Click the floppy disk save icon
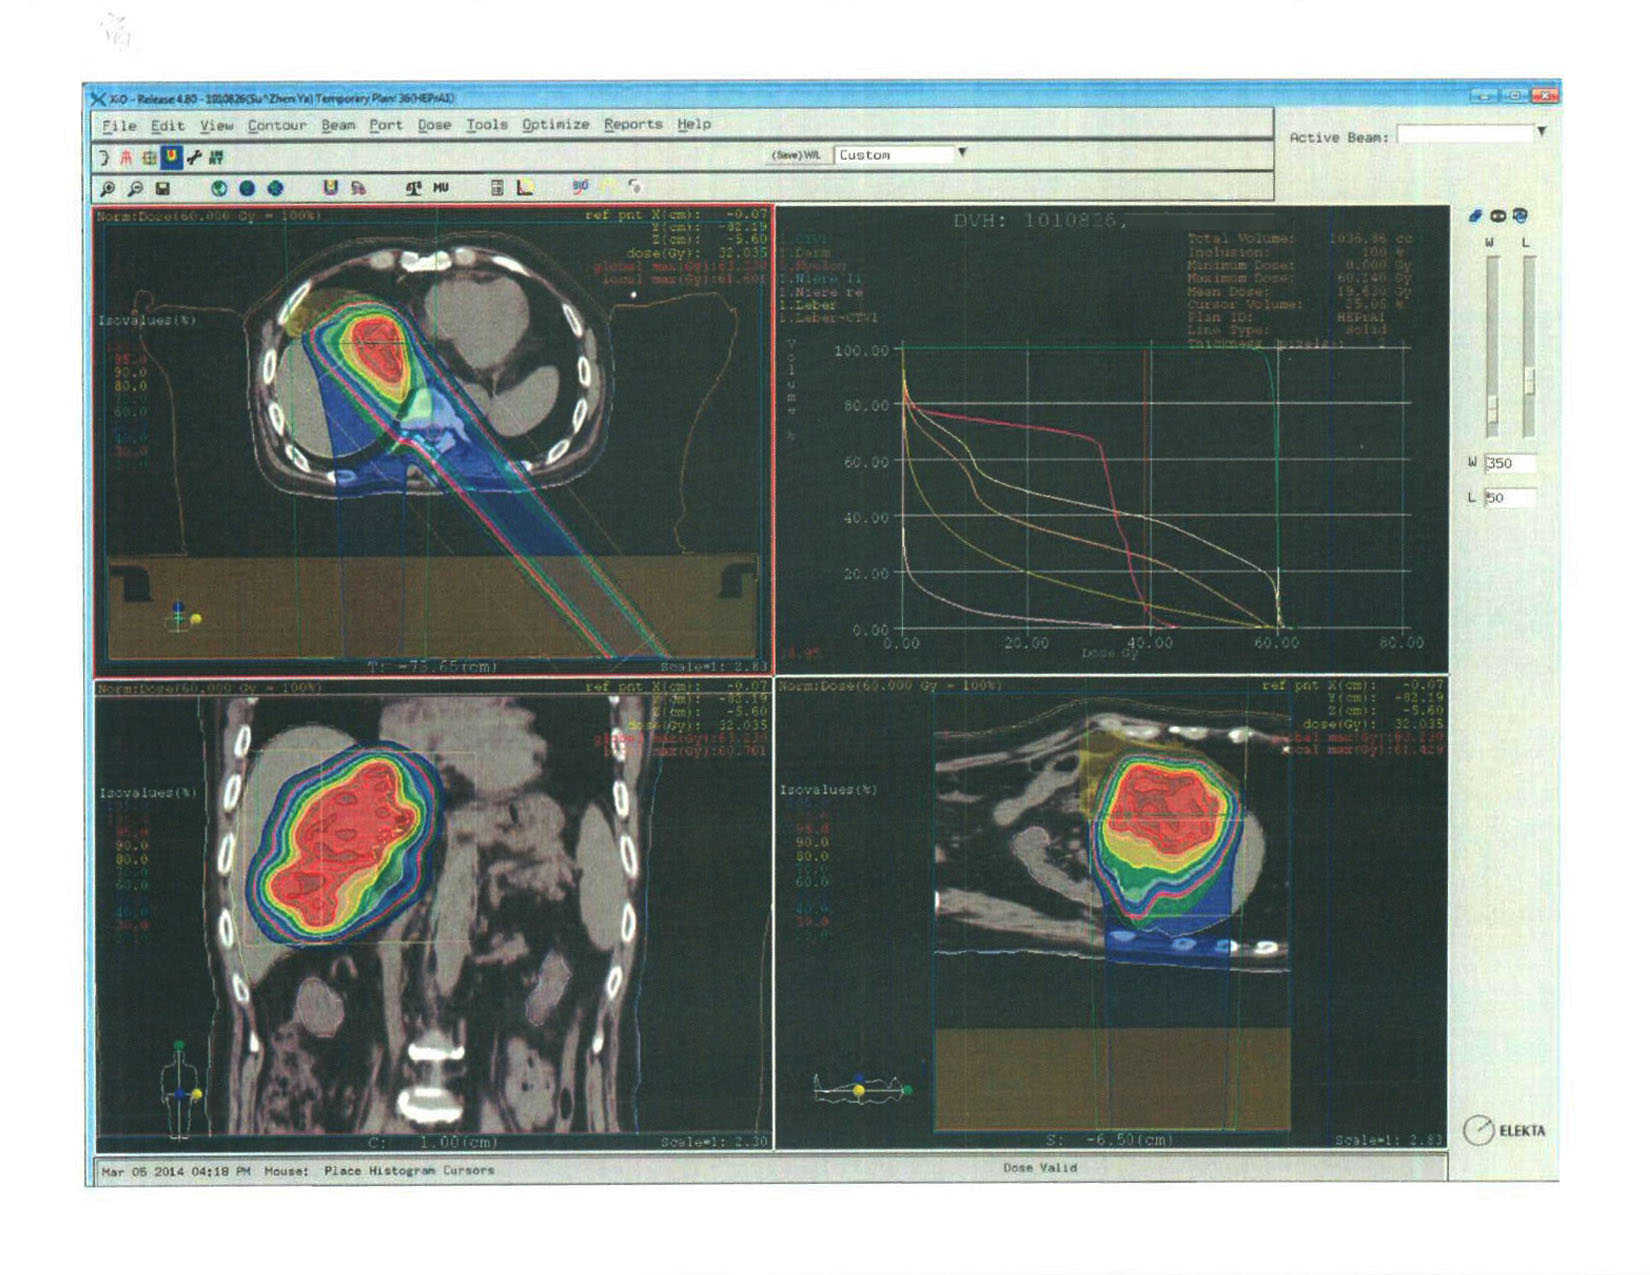 162,188
